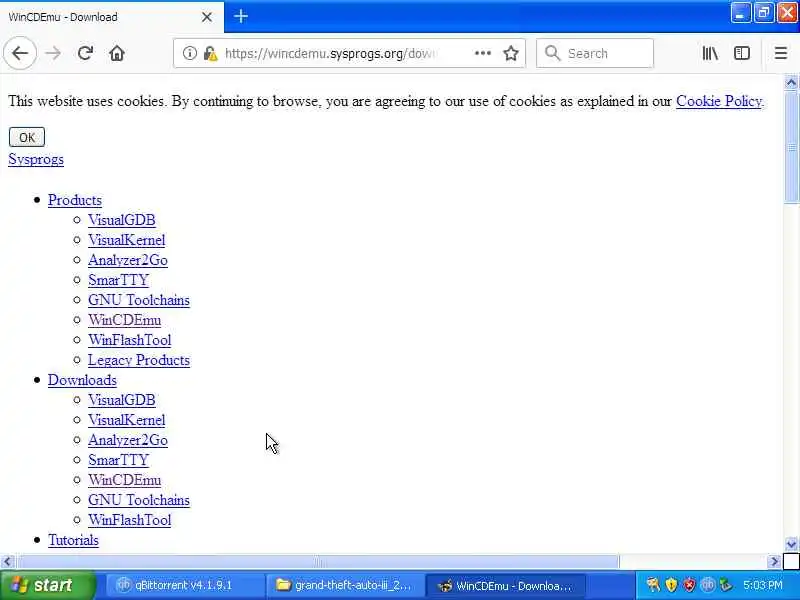This screenshot has height=600, width=800.
Task: Open the Legacy Products link
Action: pos(139,360)
